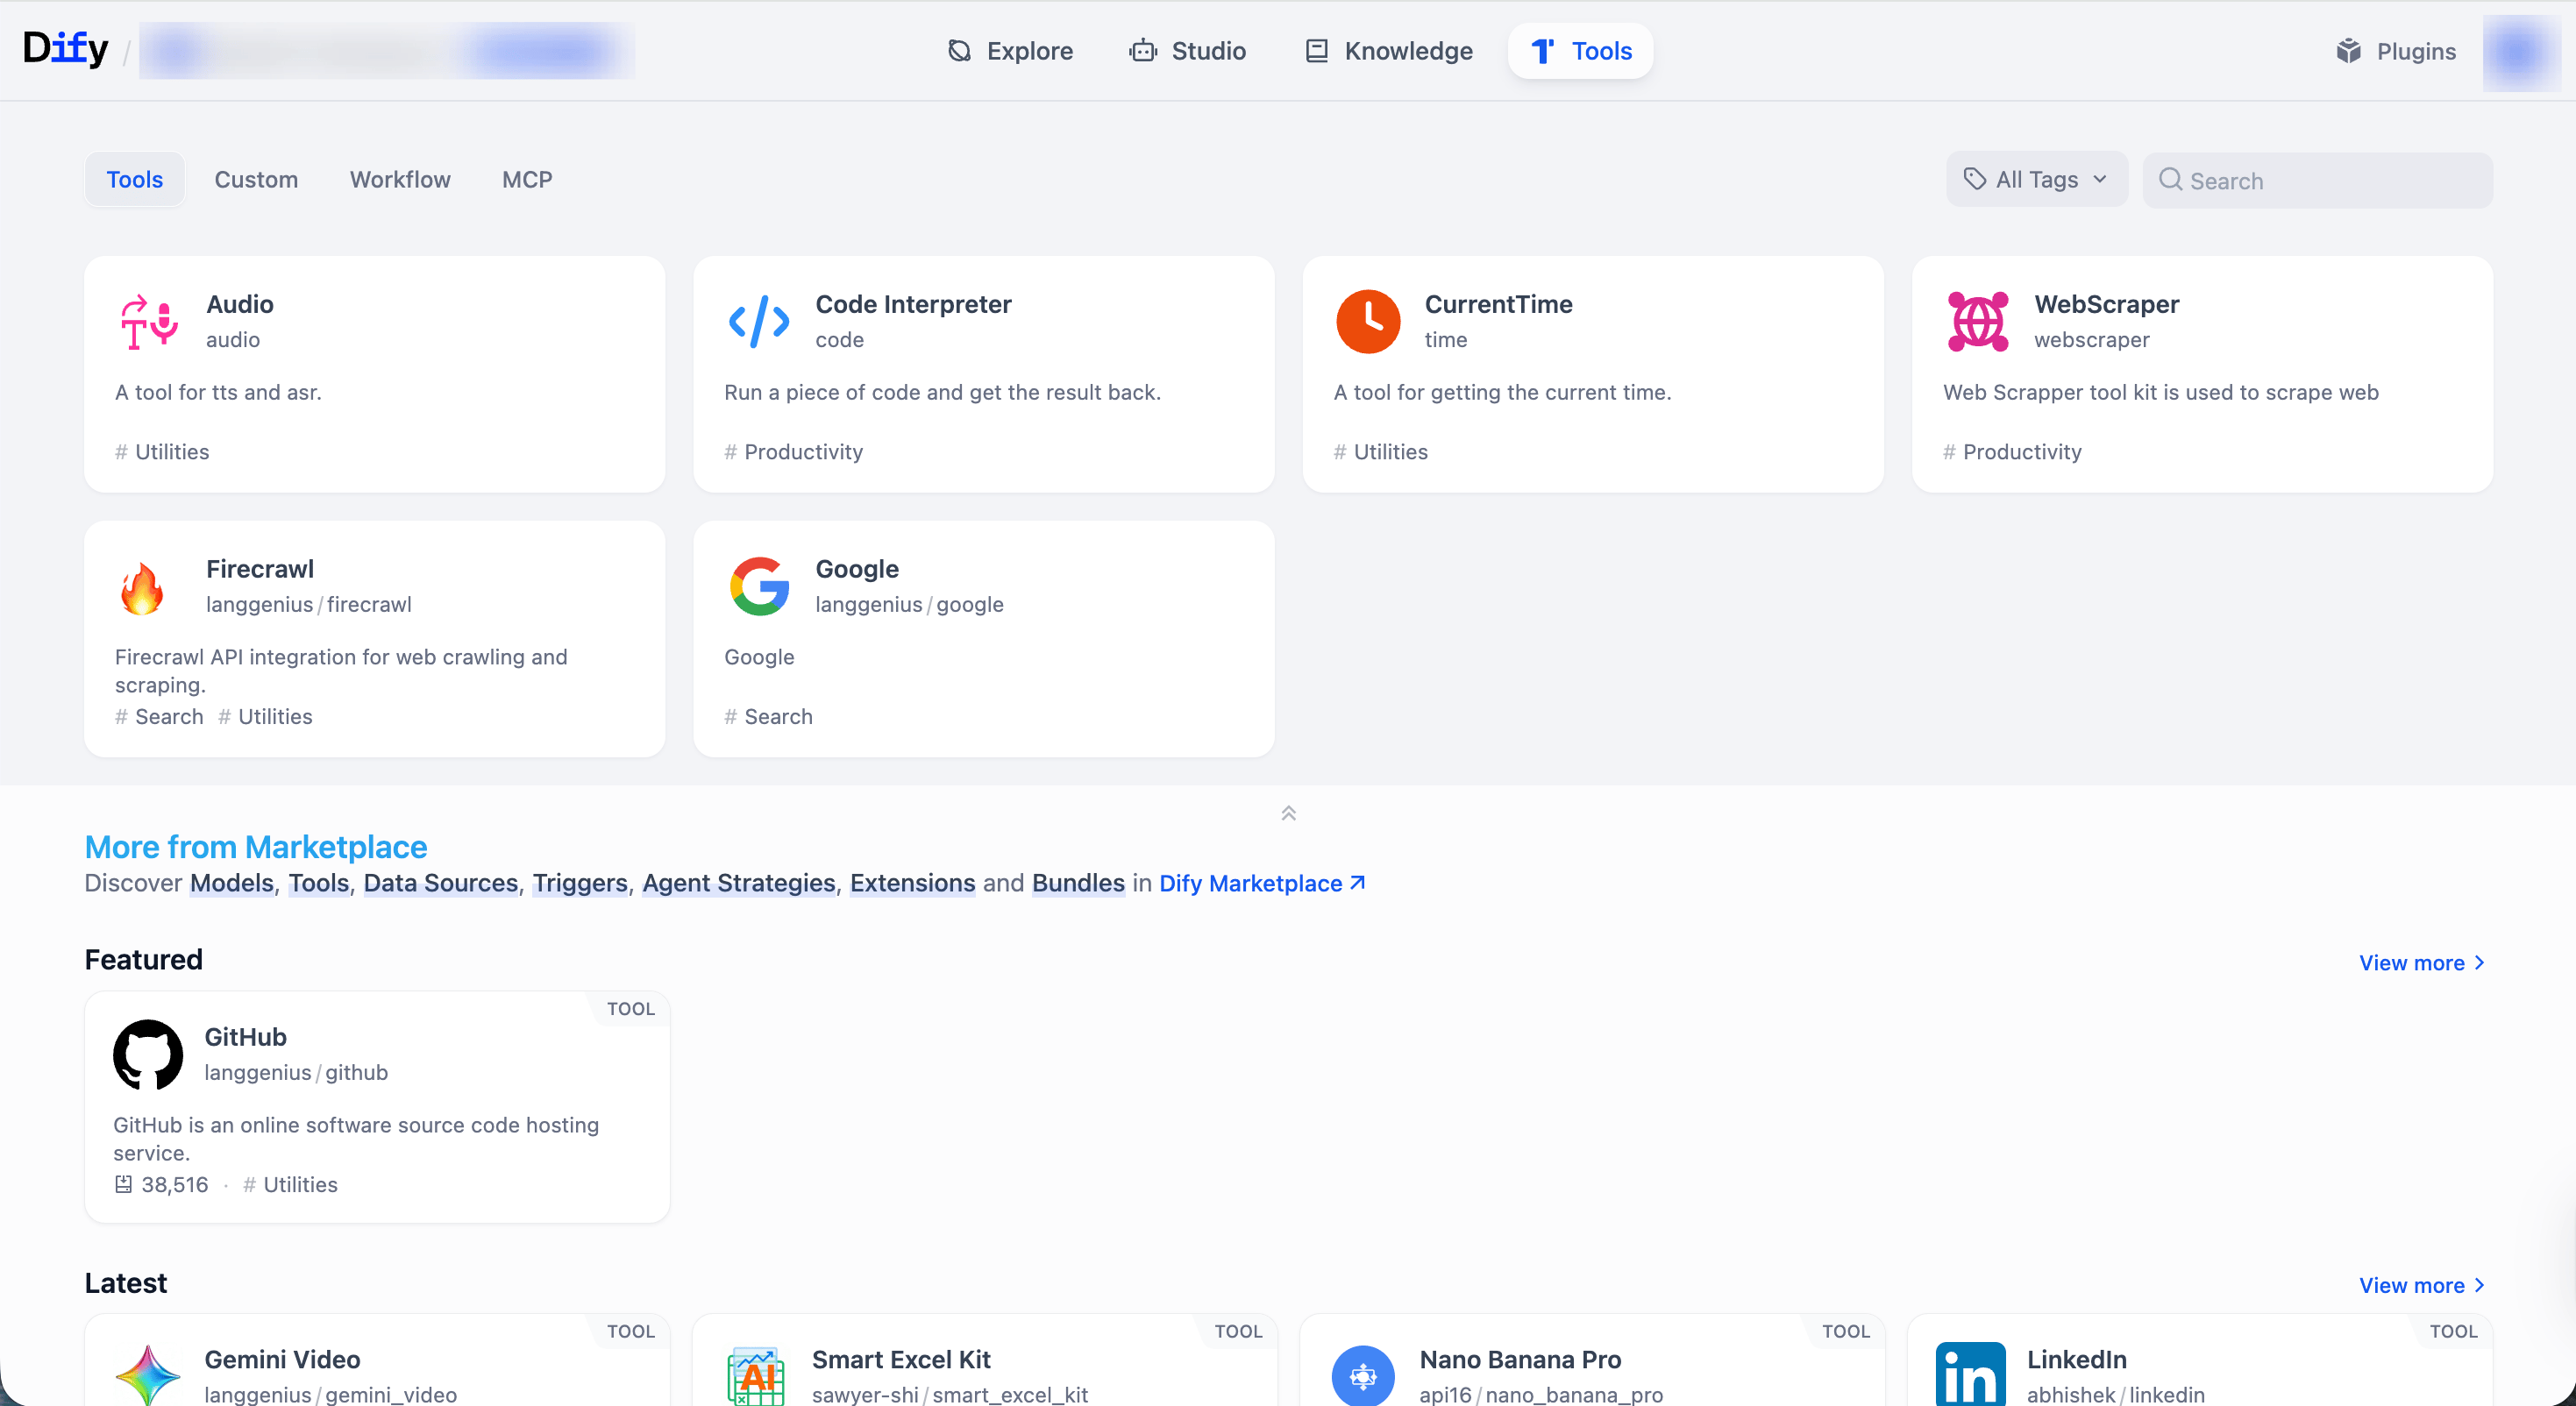
Task: Open the All Tags dropdown
Action: [2037, 180]
